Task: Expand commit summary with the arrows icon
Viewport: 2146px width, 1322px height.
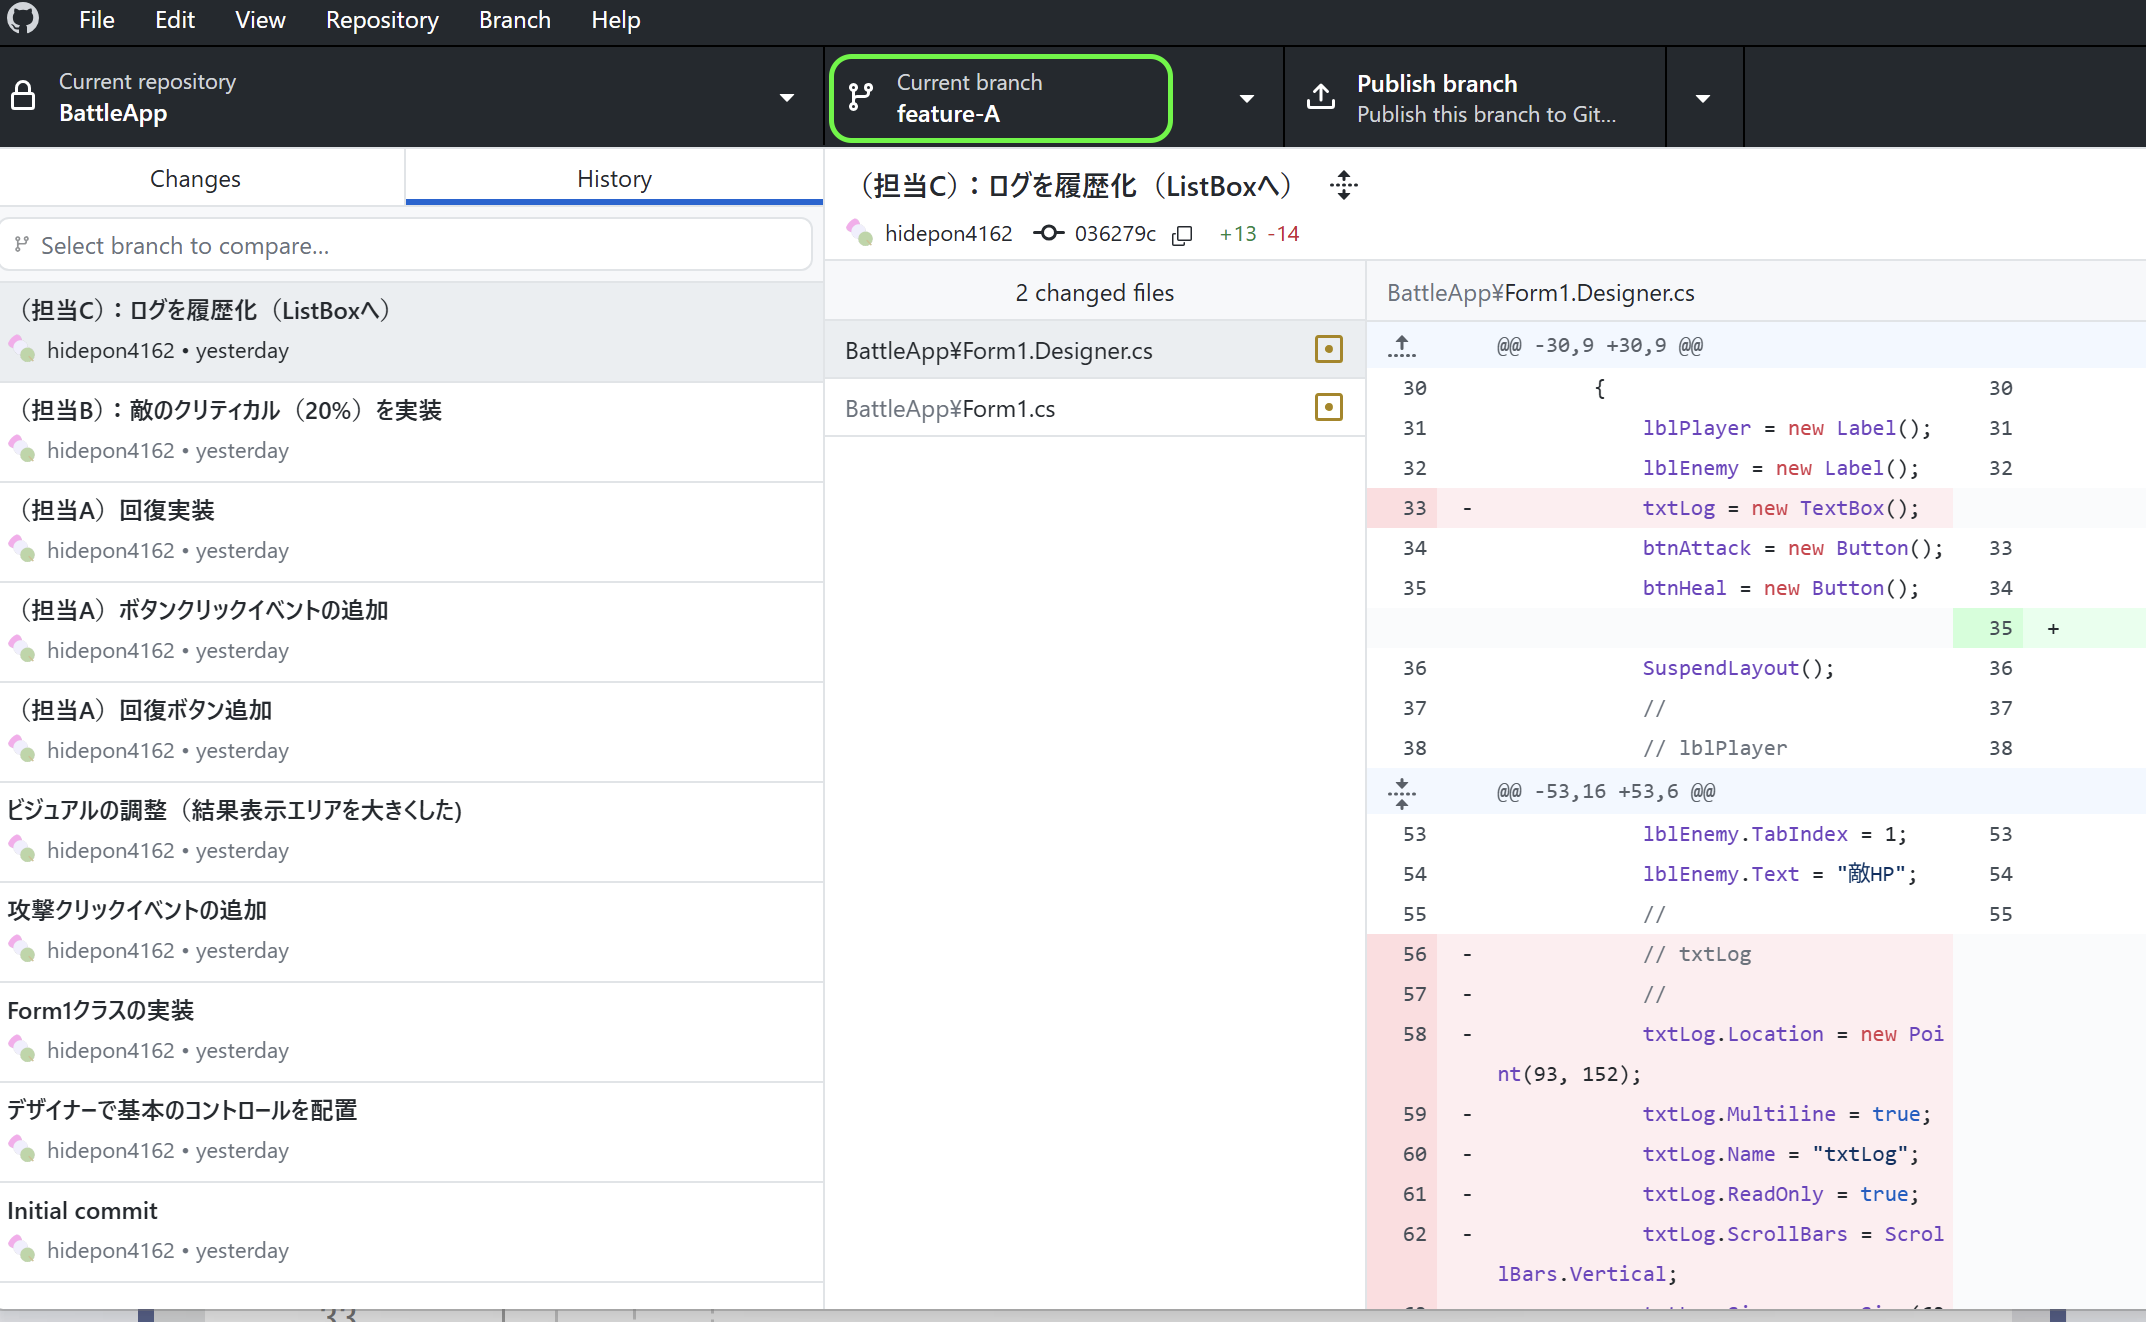Action: [1344, 185]
